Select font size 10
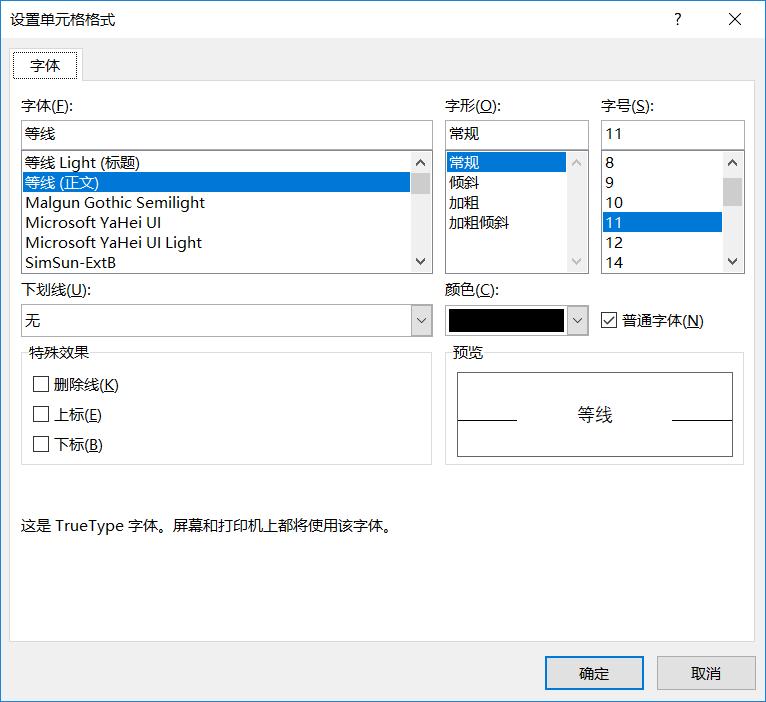 [x=662, y=202]
